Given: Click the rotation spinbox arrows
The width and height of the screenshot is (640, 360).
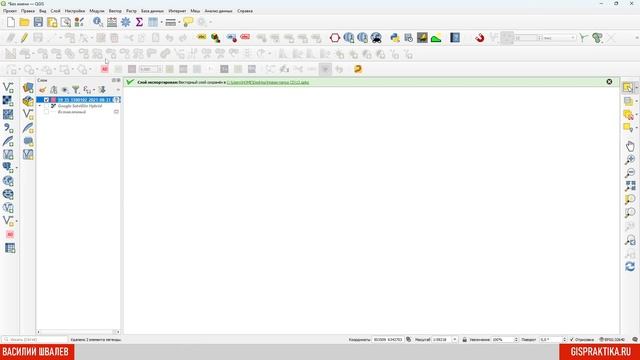Looking at the screenshot, I should point(564,340).
